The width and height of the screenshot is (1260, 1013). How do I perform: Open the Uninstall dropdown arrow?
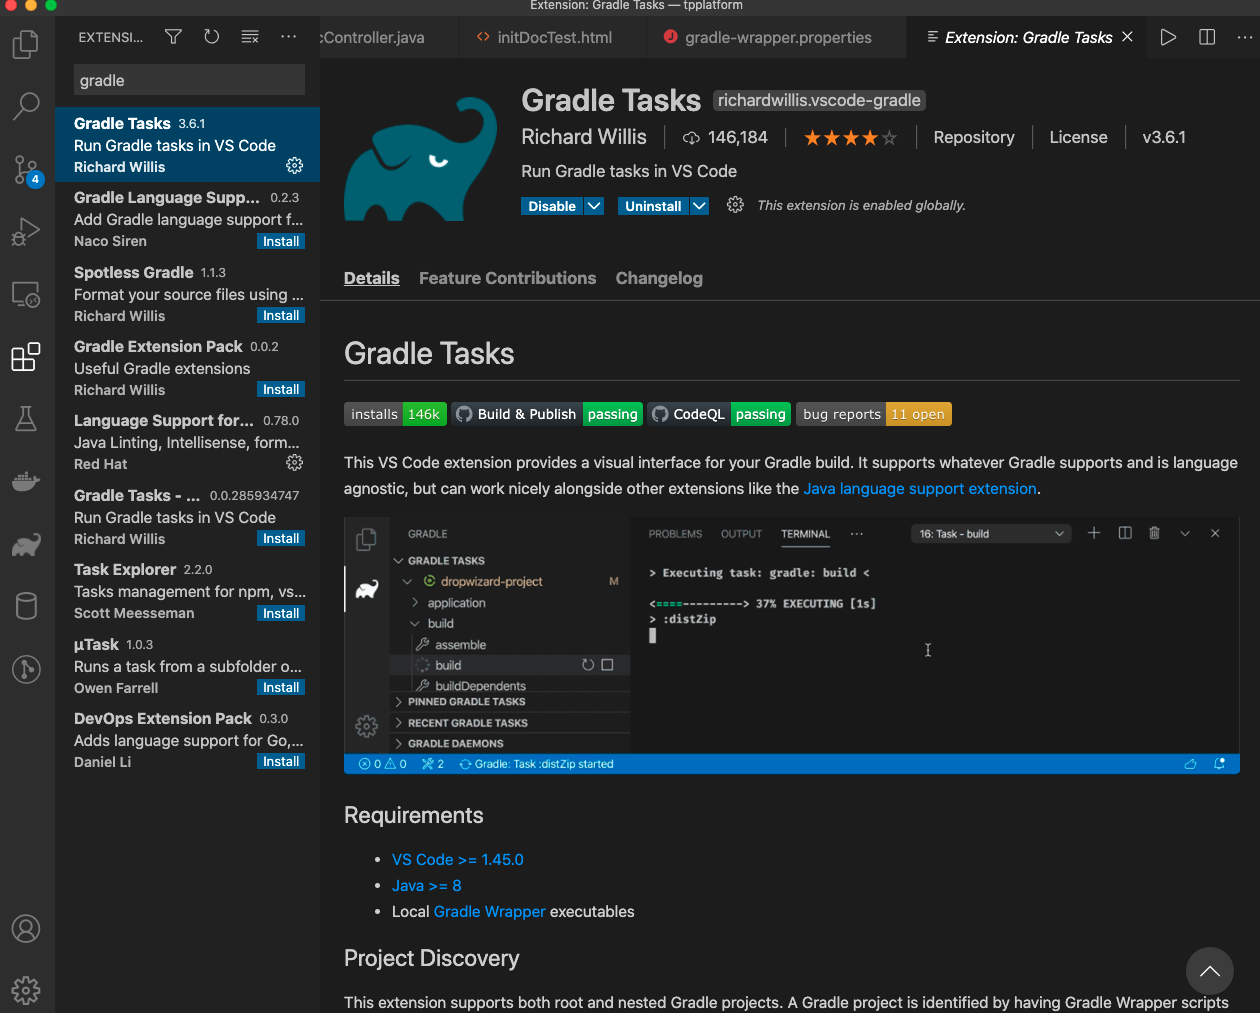(700, 205)
